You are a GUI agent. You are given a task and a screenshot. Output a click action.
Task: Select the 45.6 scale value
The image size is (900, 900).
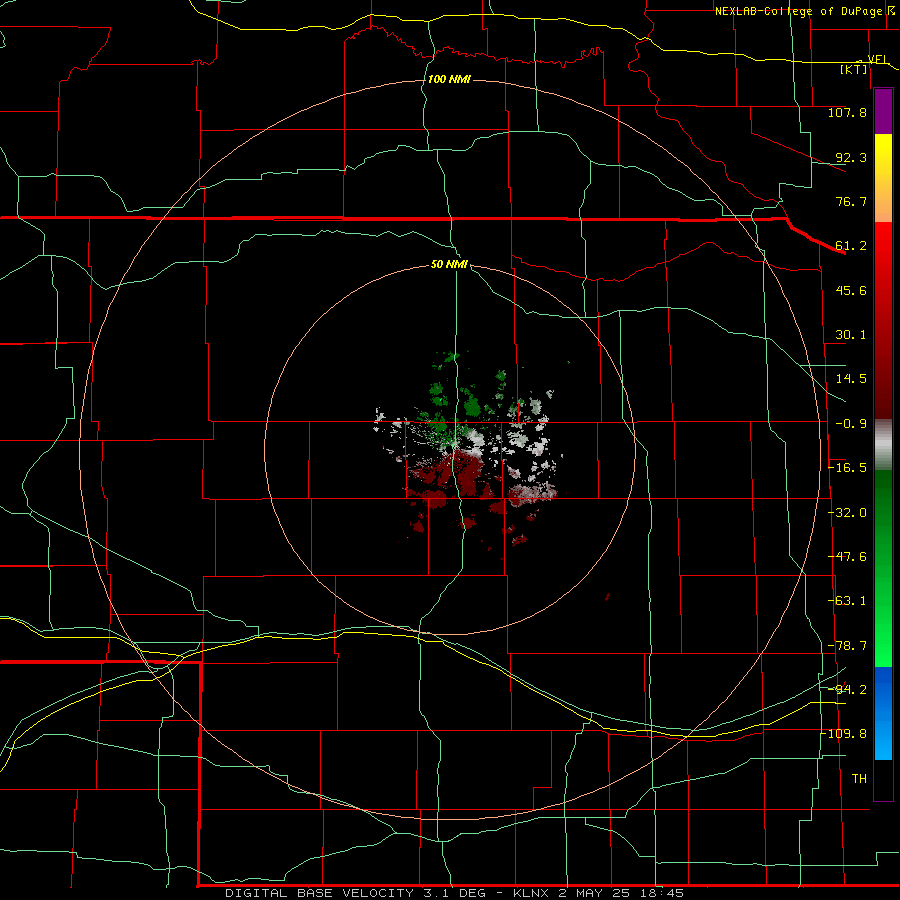point(851,290)
